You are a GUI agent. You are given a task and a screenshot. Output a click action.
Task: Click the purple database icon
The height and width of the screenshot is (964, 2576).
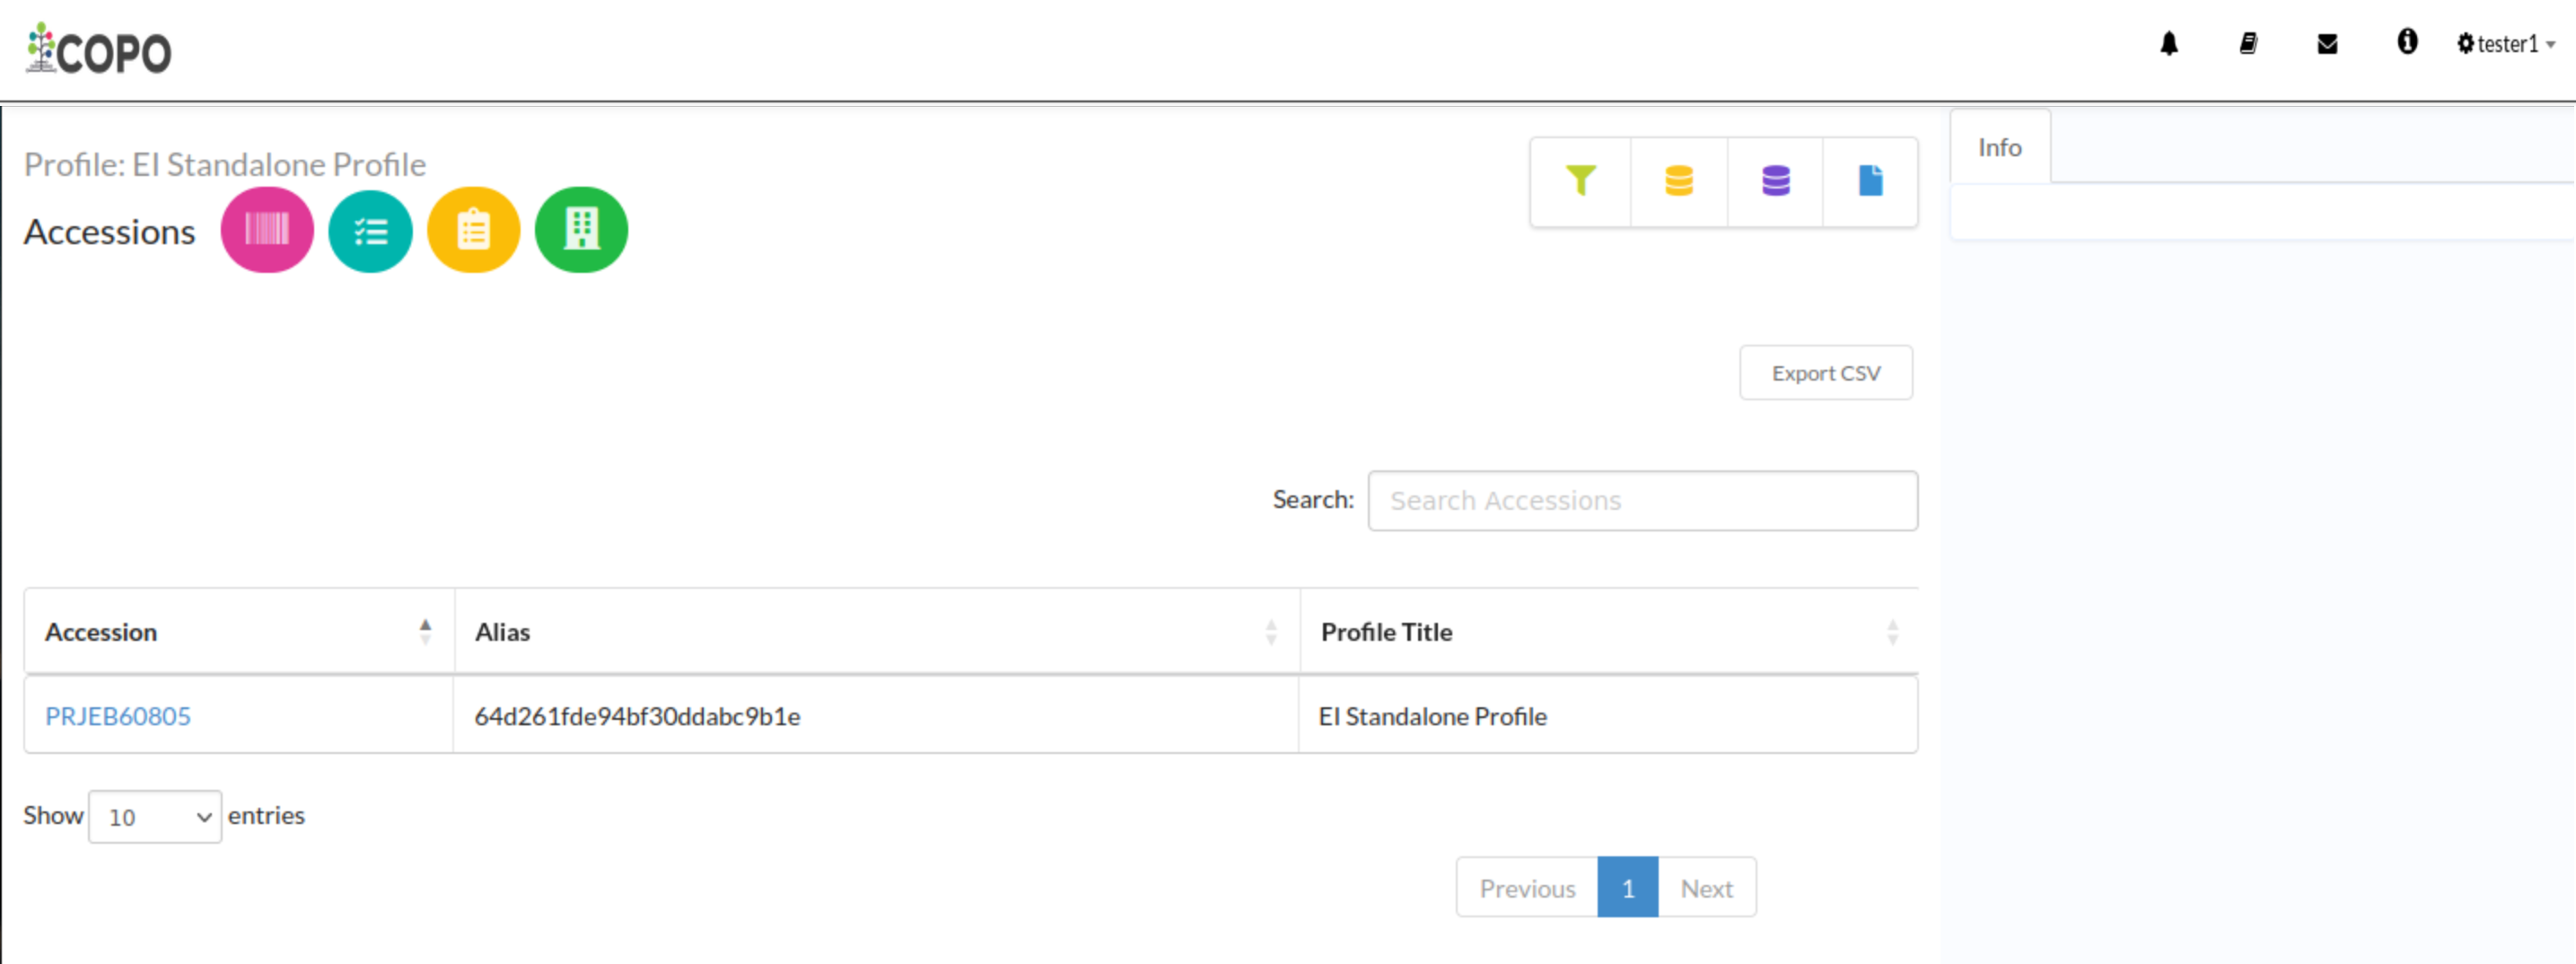[x=1775, y=181]
